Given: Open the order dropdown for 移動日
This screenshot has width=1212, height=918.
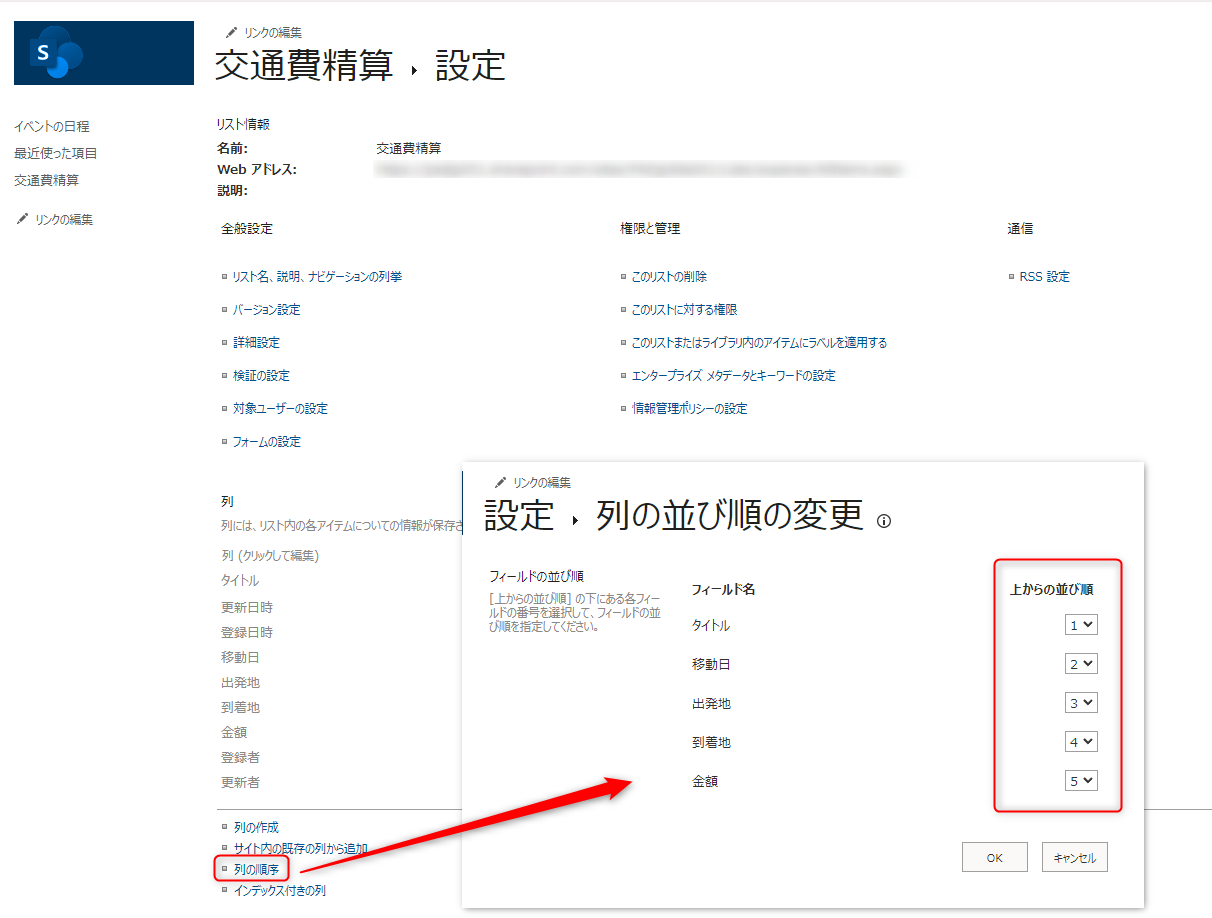Looking at the screenshot, I should pos(1081,664).
